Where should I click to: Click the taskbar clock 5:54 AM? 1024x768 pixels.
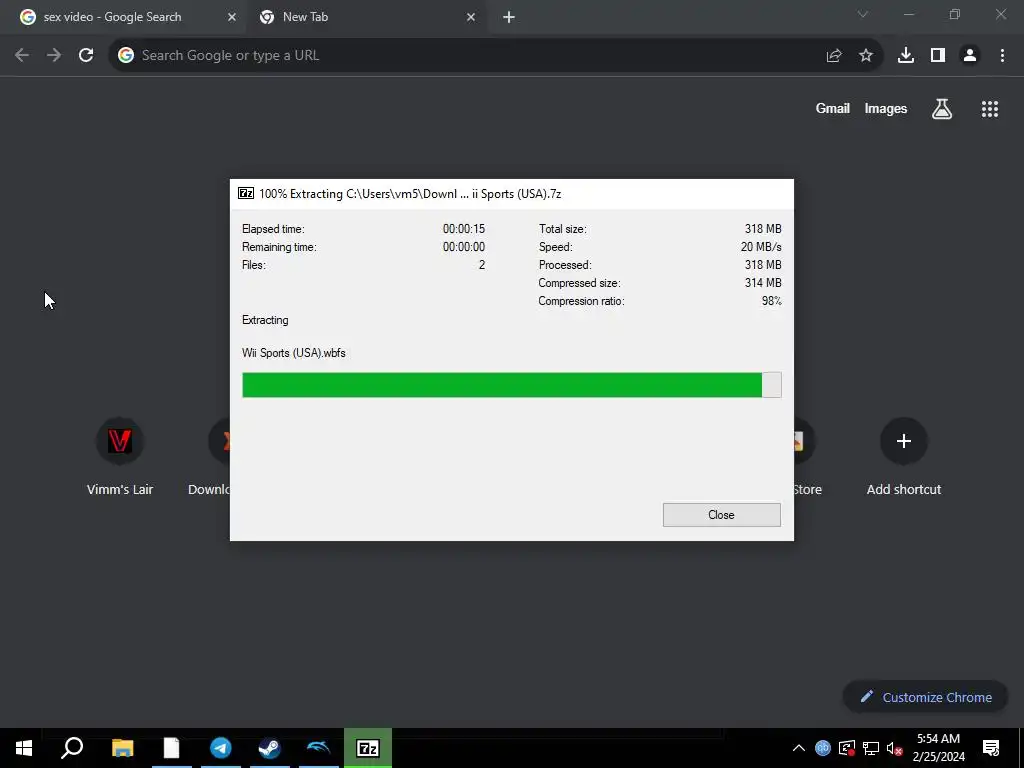pos(938,739)
